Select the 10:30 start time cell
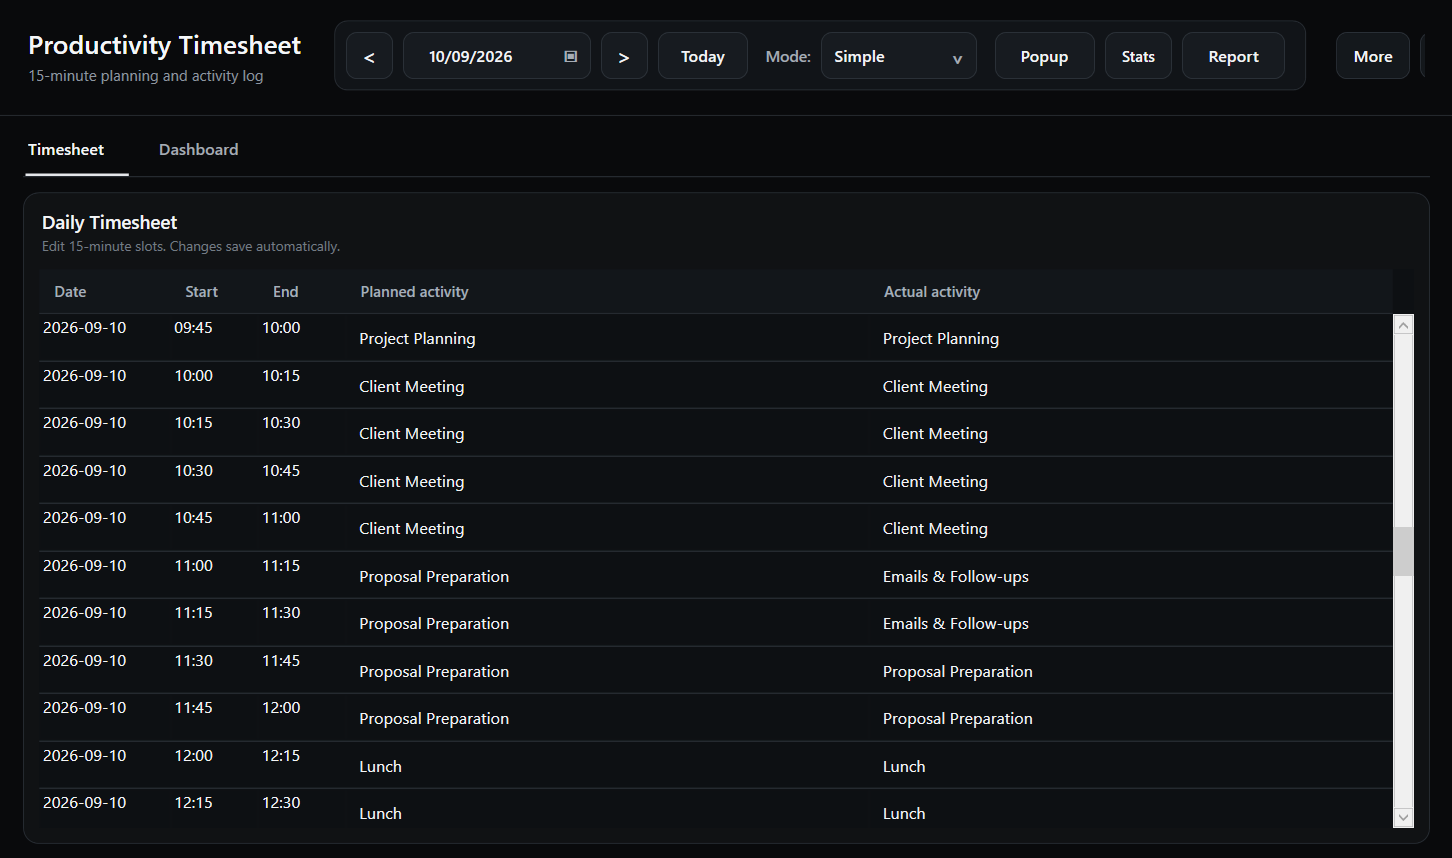 193,470
